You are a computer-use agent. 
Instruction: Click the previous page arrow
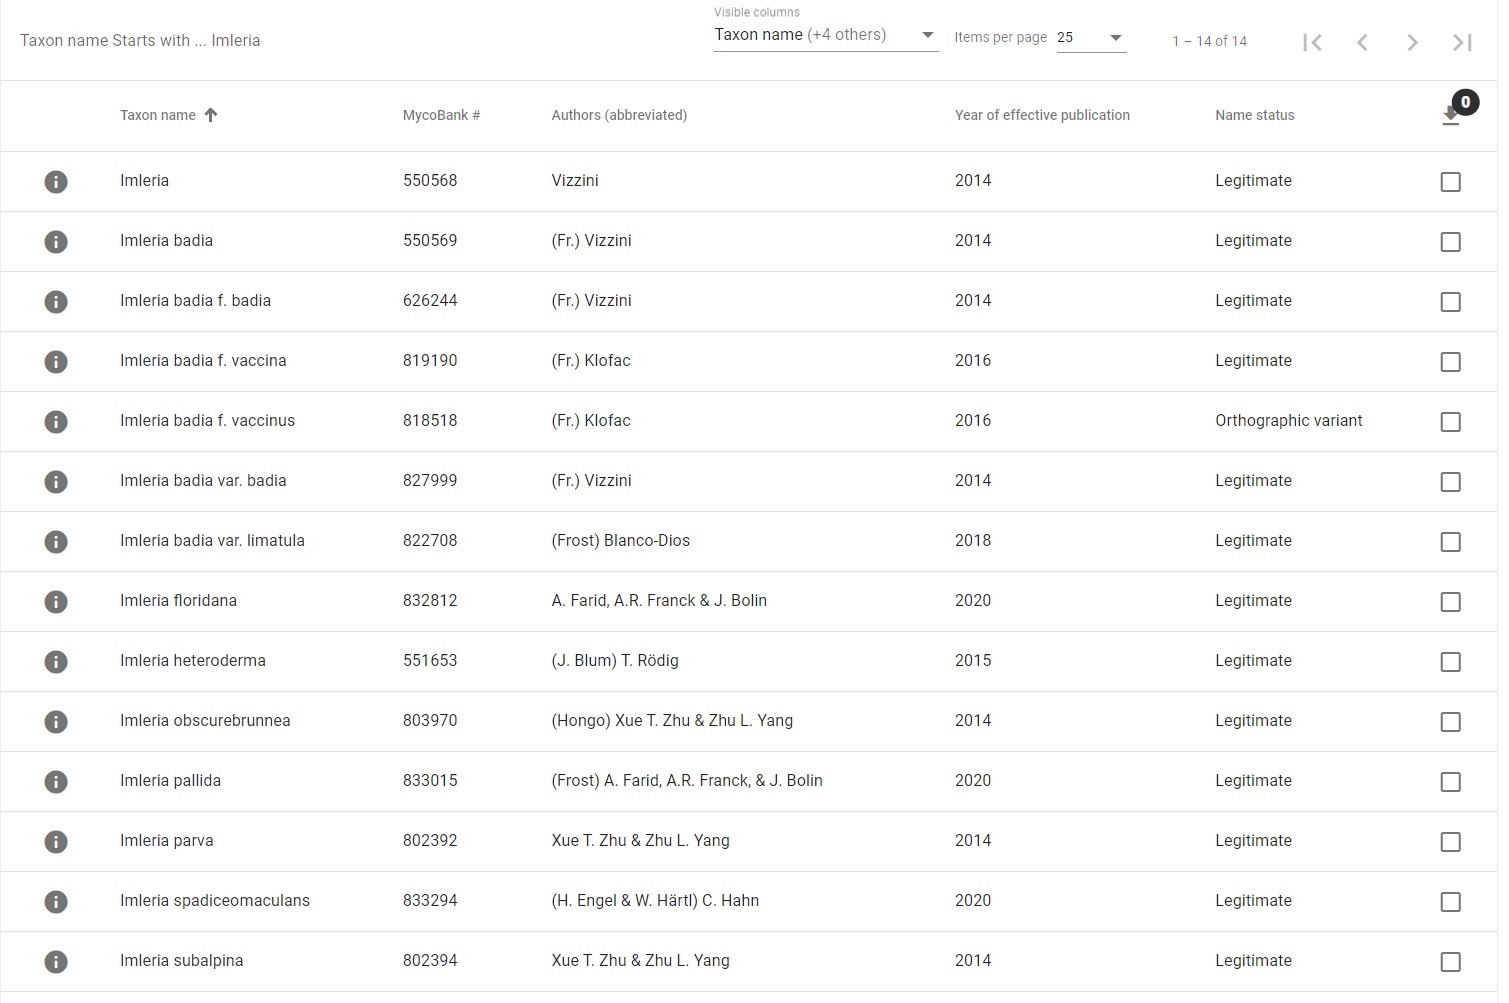[1362, 42]
